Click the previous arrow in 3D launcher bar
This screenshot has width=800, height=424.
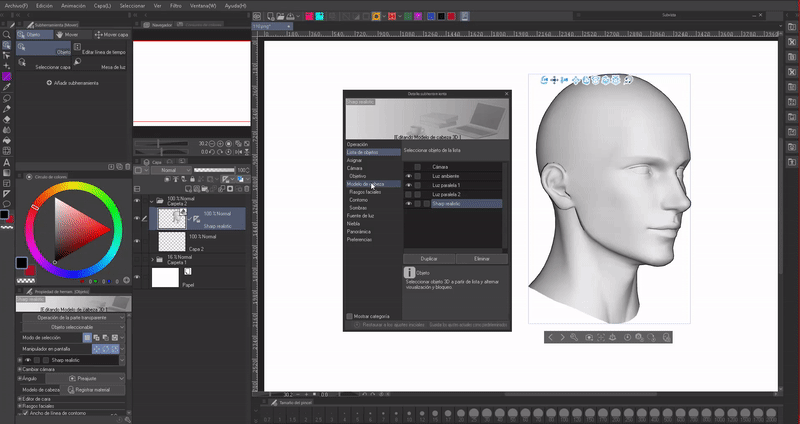point(550,338)
